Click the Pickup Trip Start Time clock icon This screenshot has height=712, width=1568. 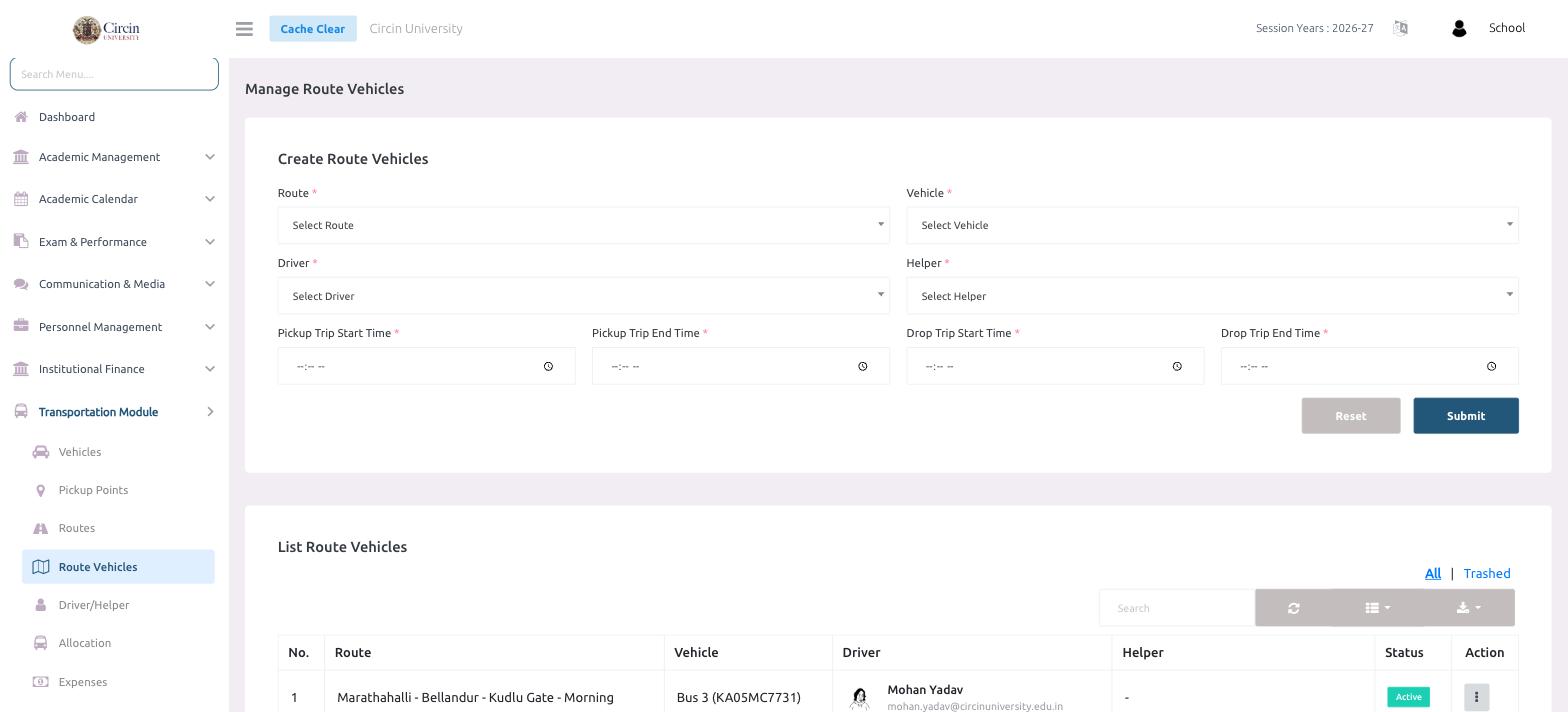(548, 366)
